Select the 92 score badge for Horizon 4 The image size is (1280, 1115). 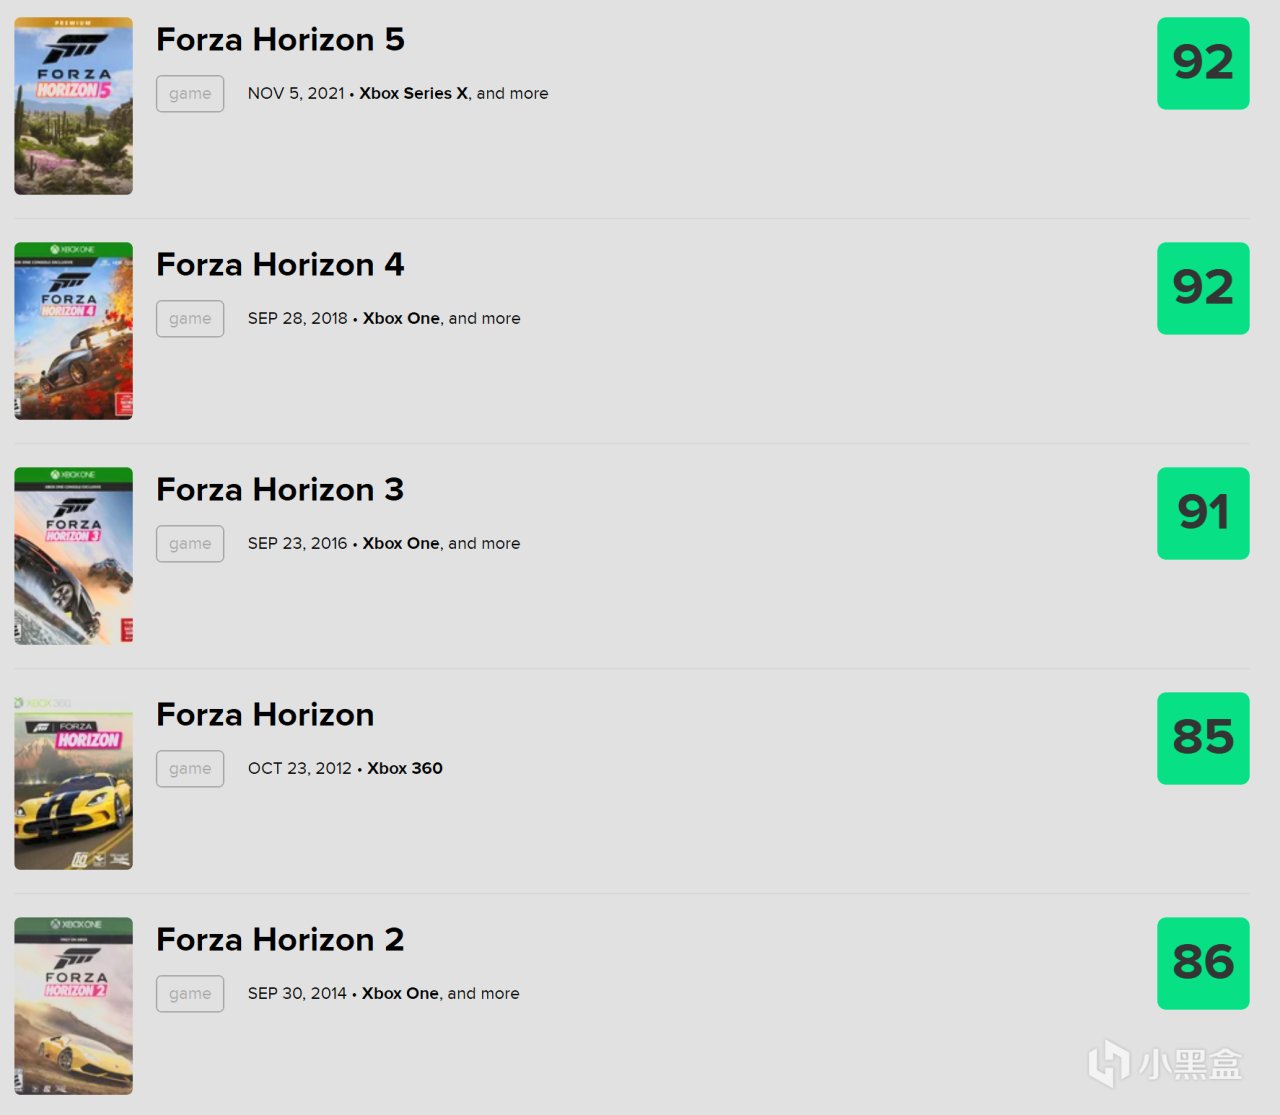(1203, 288)
